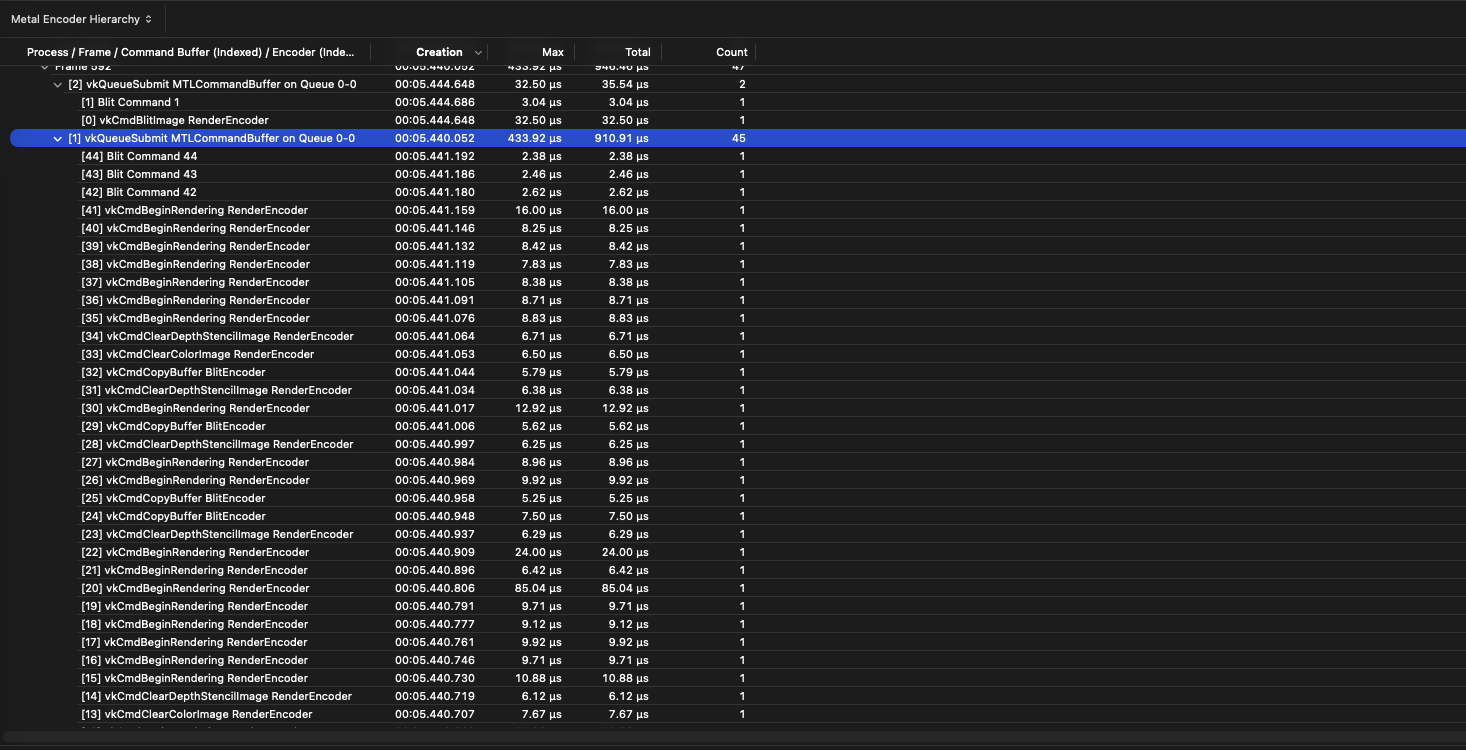Click the 12.92 µs Max cell of encoder [30]
Image resolution: width=1466 pixels, height=750 pixels.
(x=538, y=408)
